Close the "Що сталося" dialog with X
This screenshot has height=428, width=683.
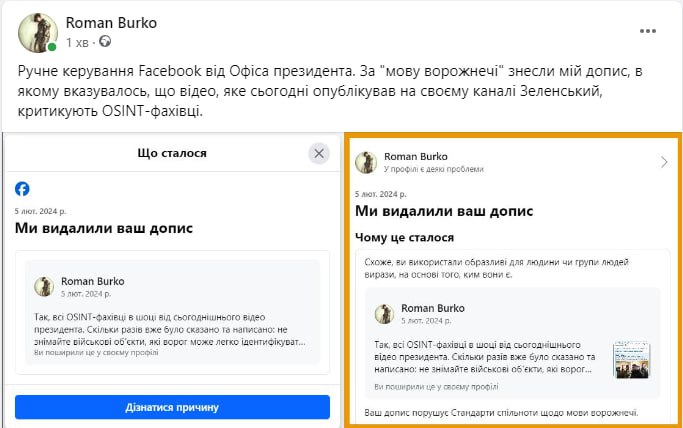point(319,153)
